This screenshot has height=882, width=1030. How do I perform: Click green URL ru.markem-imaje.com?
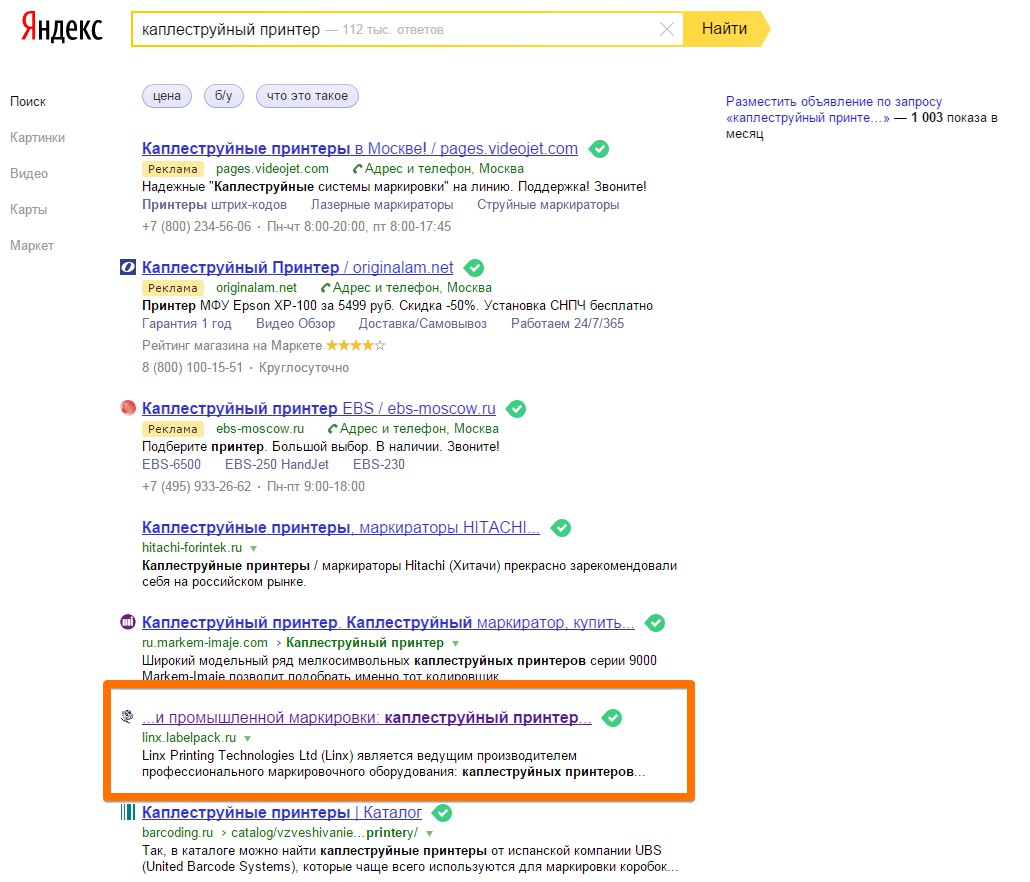pos(205,643)
